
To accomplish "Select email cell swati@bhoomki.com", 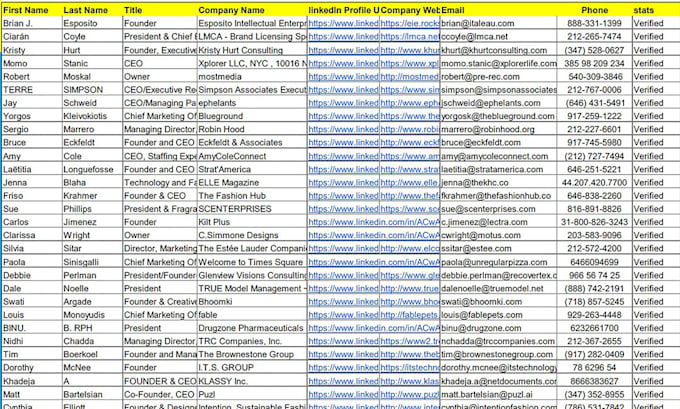I will point(498,302).
